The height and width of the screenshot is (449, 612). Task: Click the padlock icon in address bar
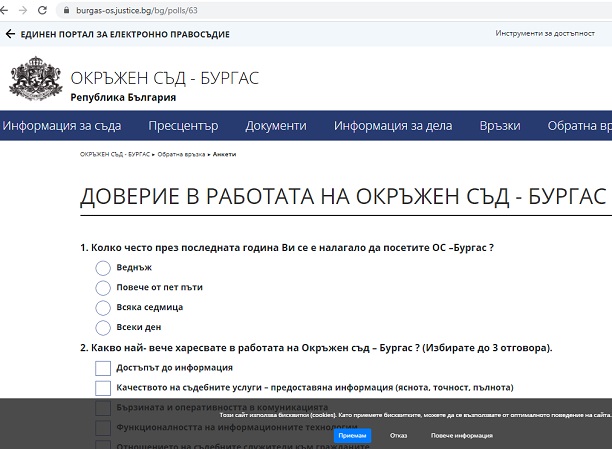tap(66, 11)
